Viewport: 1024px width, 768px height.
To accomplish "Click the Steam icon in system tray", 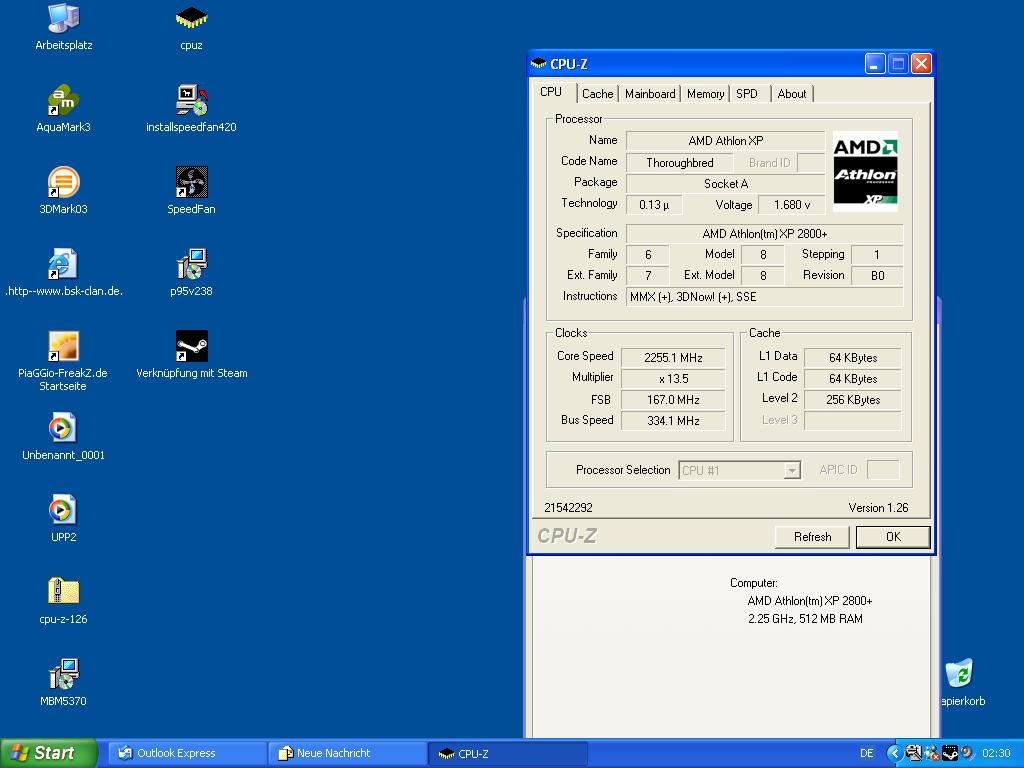I will 950,754.
